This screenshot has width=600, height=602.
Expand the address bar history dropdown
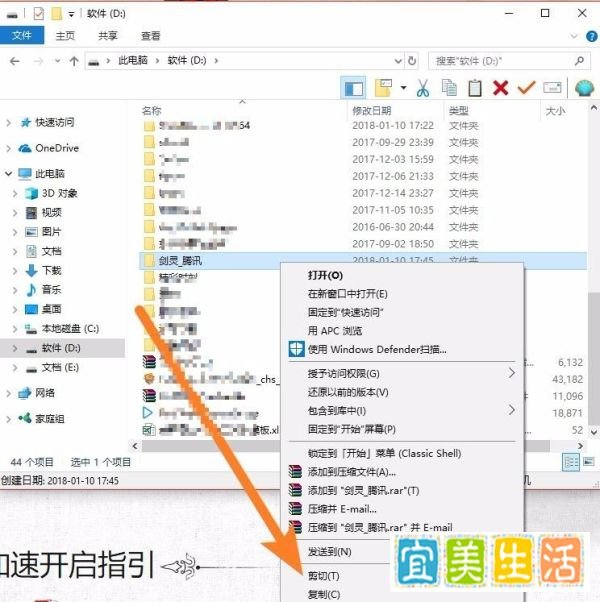[398, 61]
